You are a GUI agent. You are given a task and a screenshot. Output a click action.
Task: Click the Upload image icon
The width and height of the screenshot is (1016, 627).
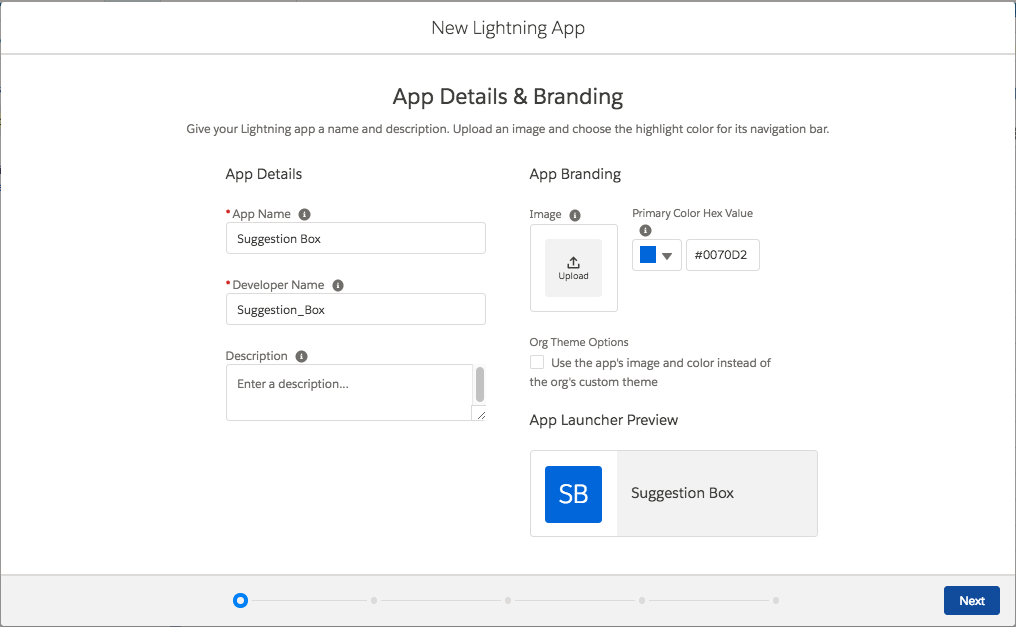(573, 267)
